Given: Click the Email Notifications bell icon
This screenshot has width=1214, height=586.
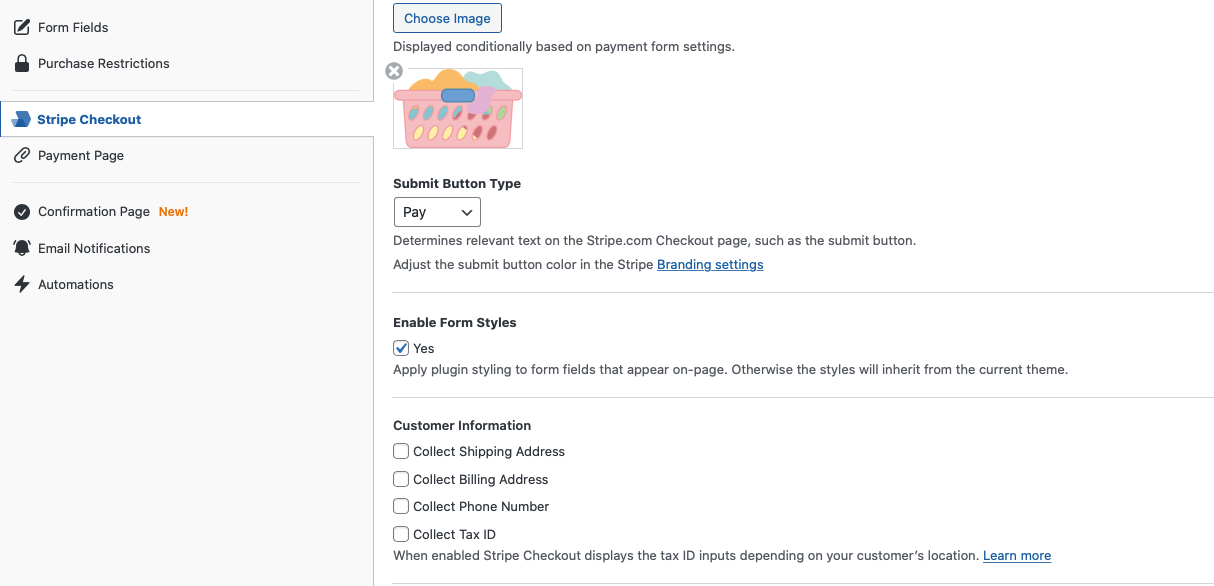Looking at the screenshot, I should point(21,248).
